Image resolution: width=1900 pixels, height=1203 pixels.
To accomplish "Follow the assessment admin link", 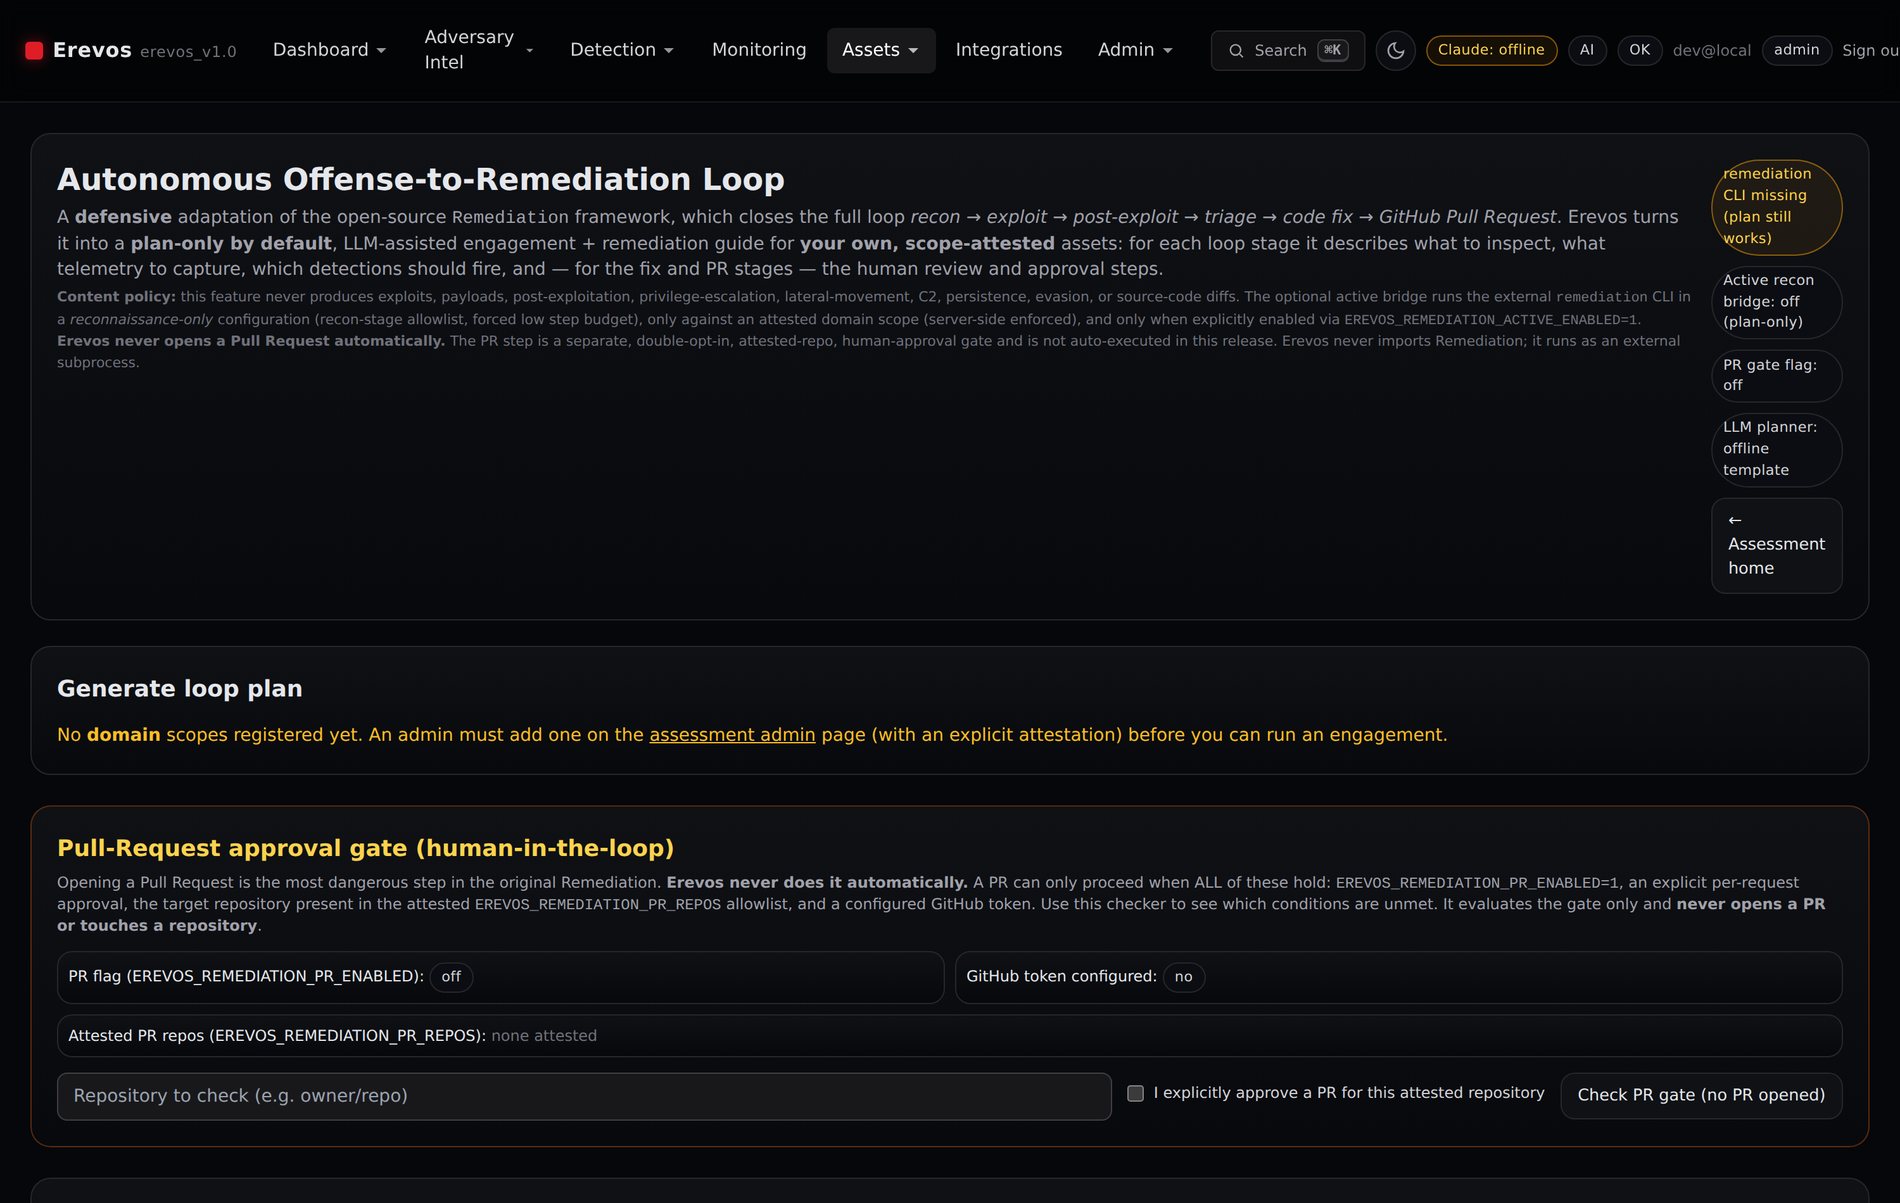I will pyautogui.click(x=732, y=735).
